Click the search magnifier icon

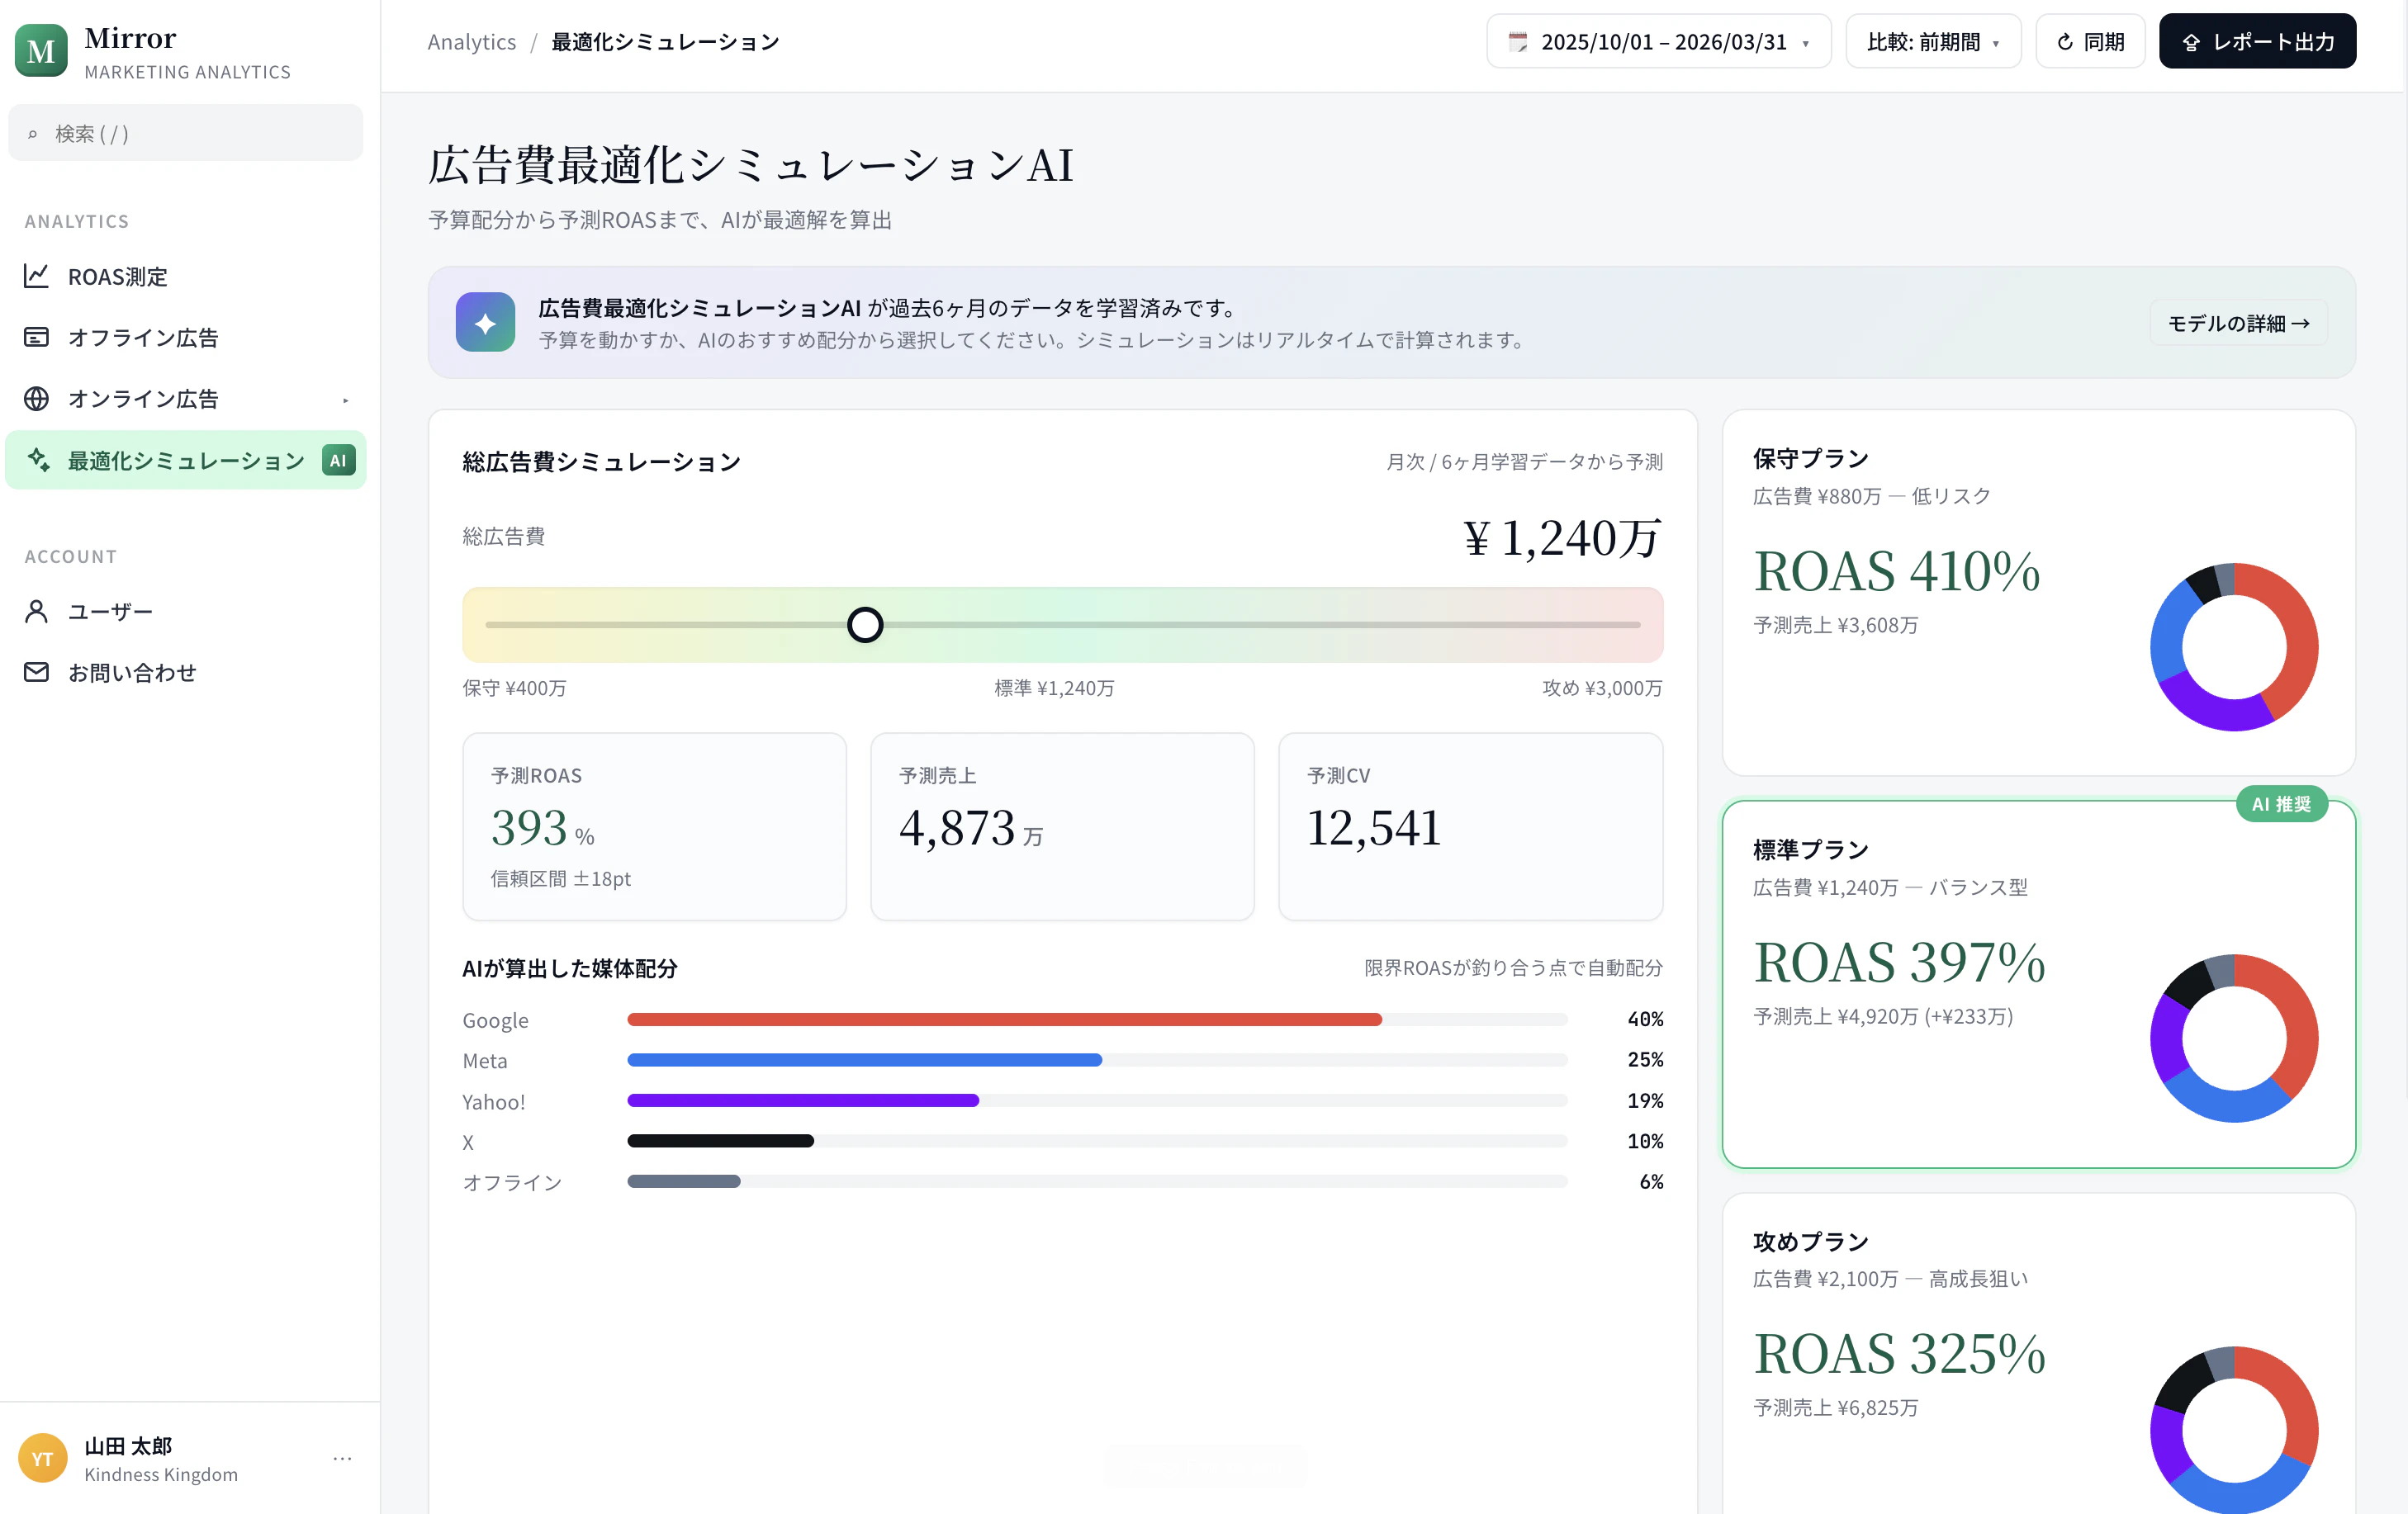pos(33,134)
